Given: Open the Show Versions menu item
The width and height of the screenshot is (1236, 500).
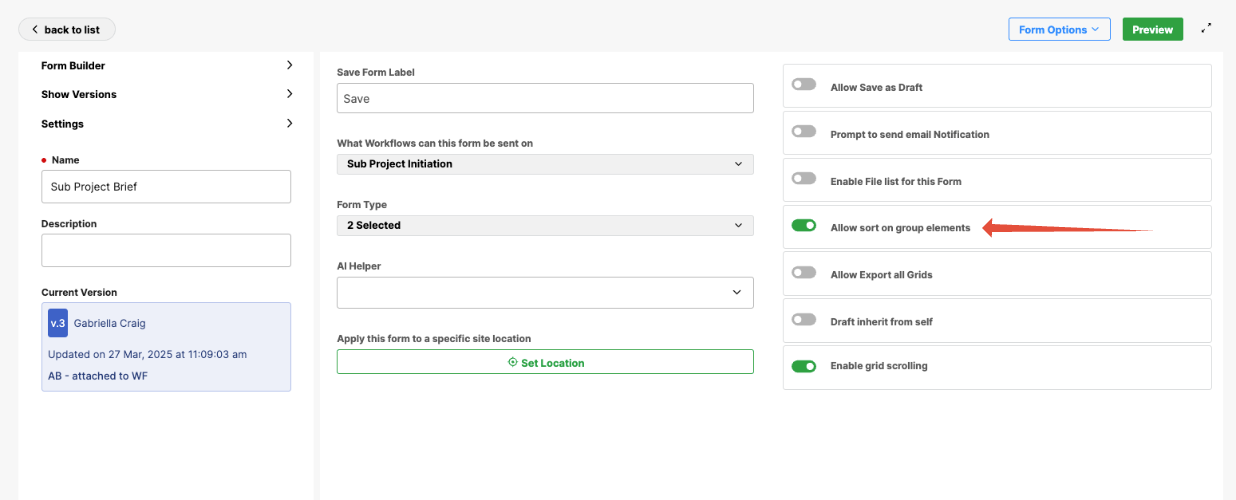Looking at the screenshot, I should pos(166,95).
